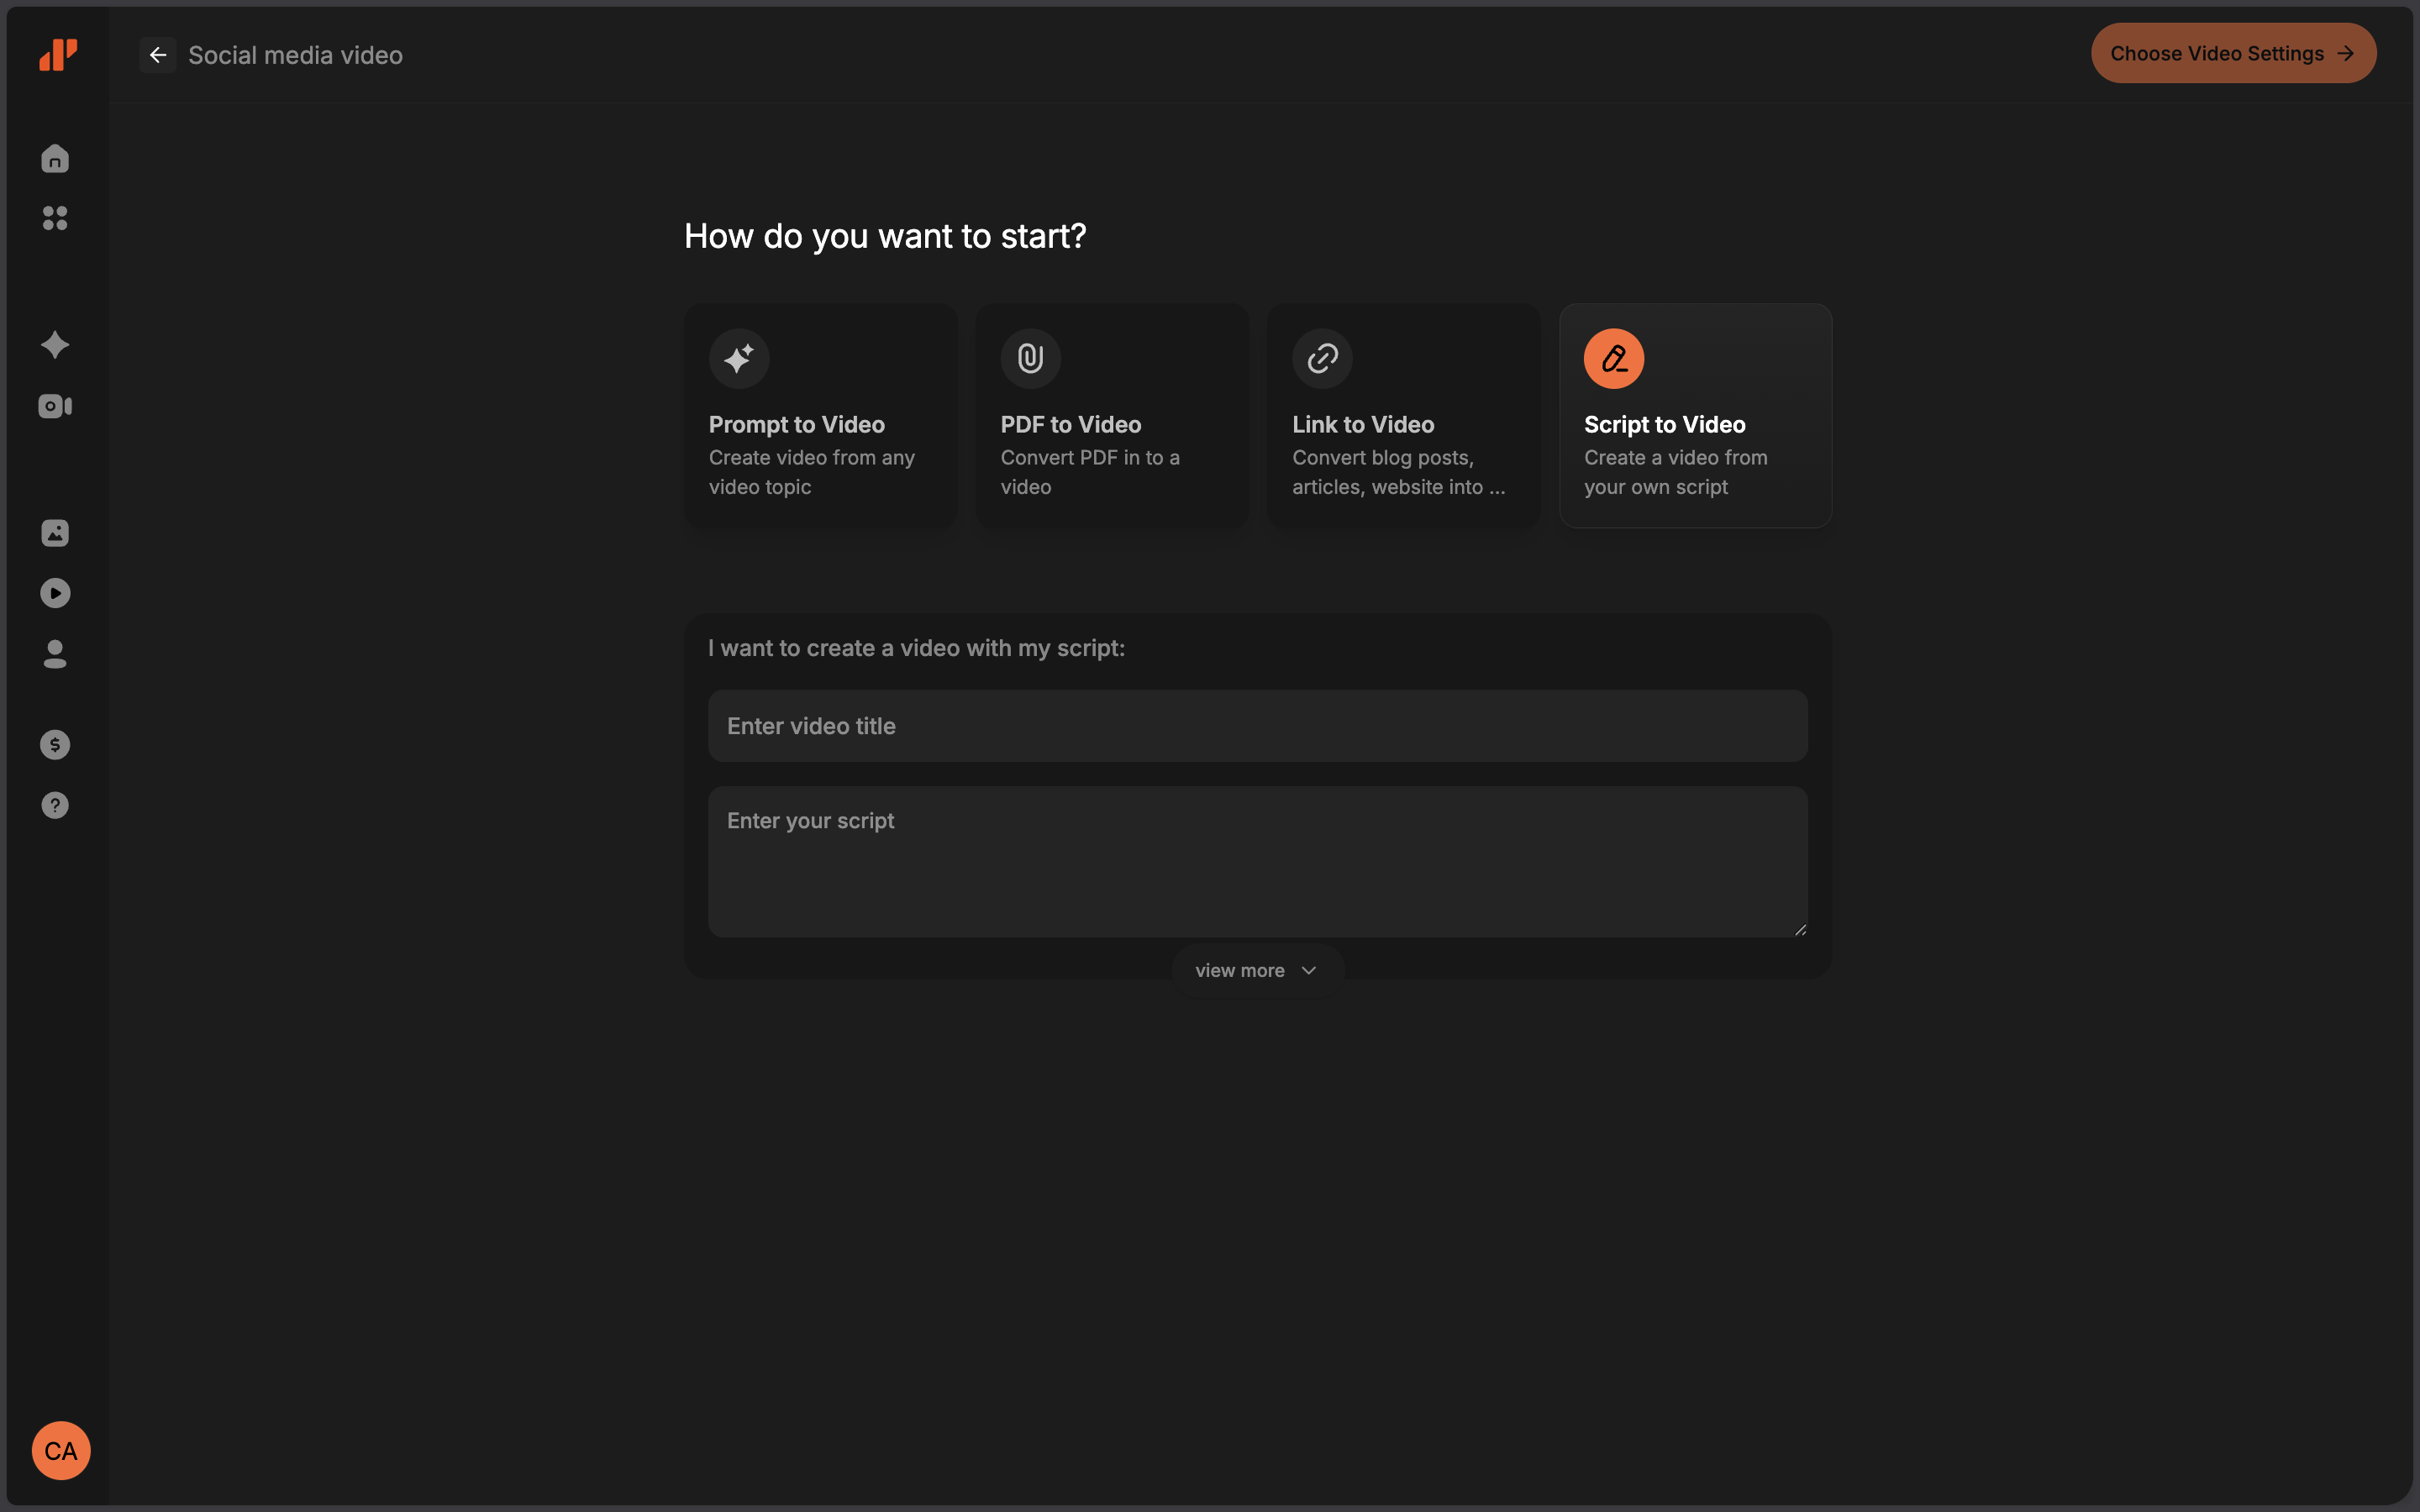Select the AI sparkle icon
Screen dimensions: 2420x1512
[54, 344]
